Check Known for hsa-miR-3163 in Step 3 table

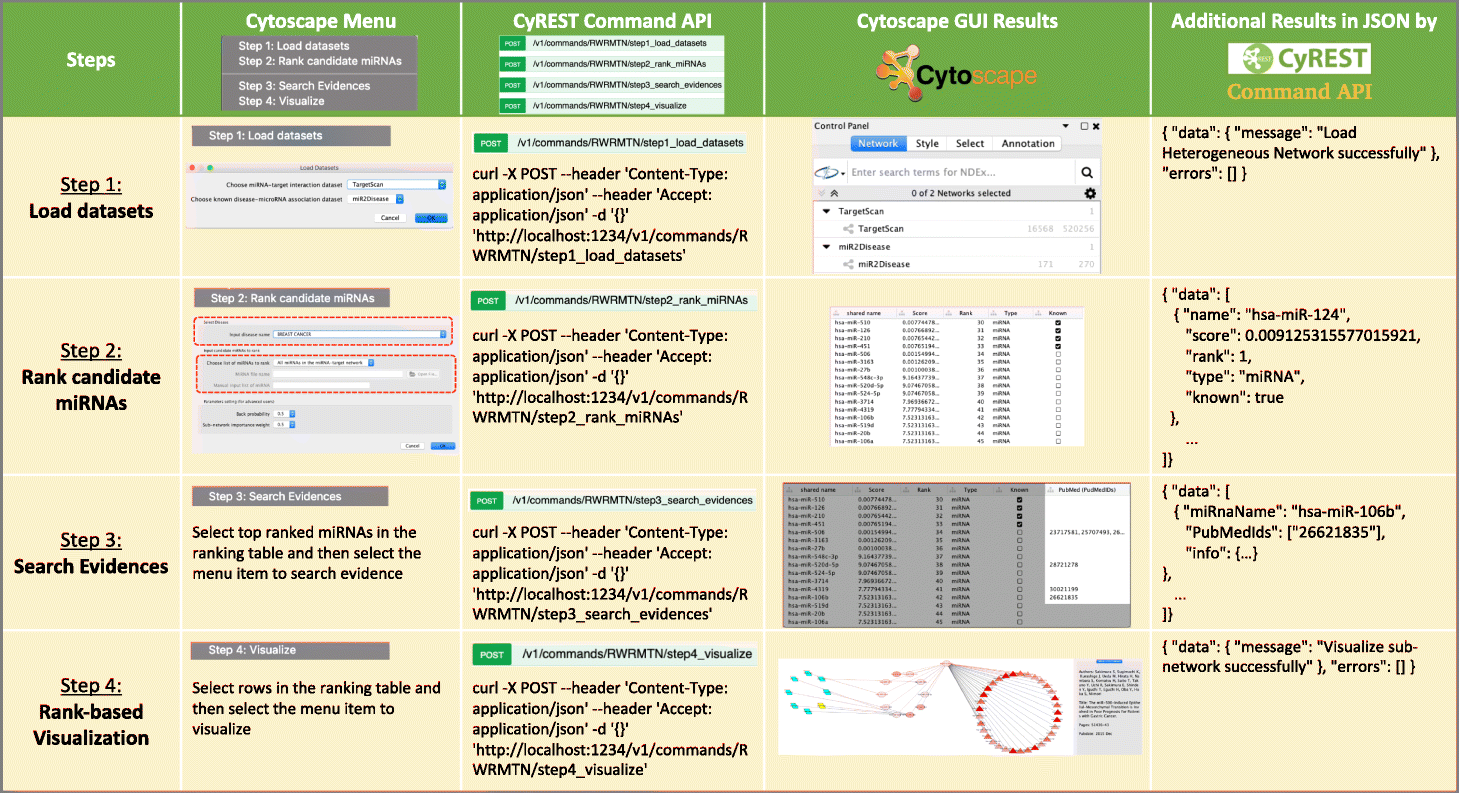click(x=1019, y=540)
